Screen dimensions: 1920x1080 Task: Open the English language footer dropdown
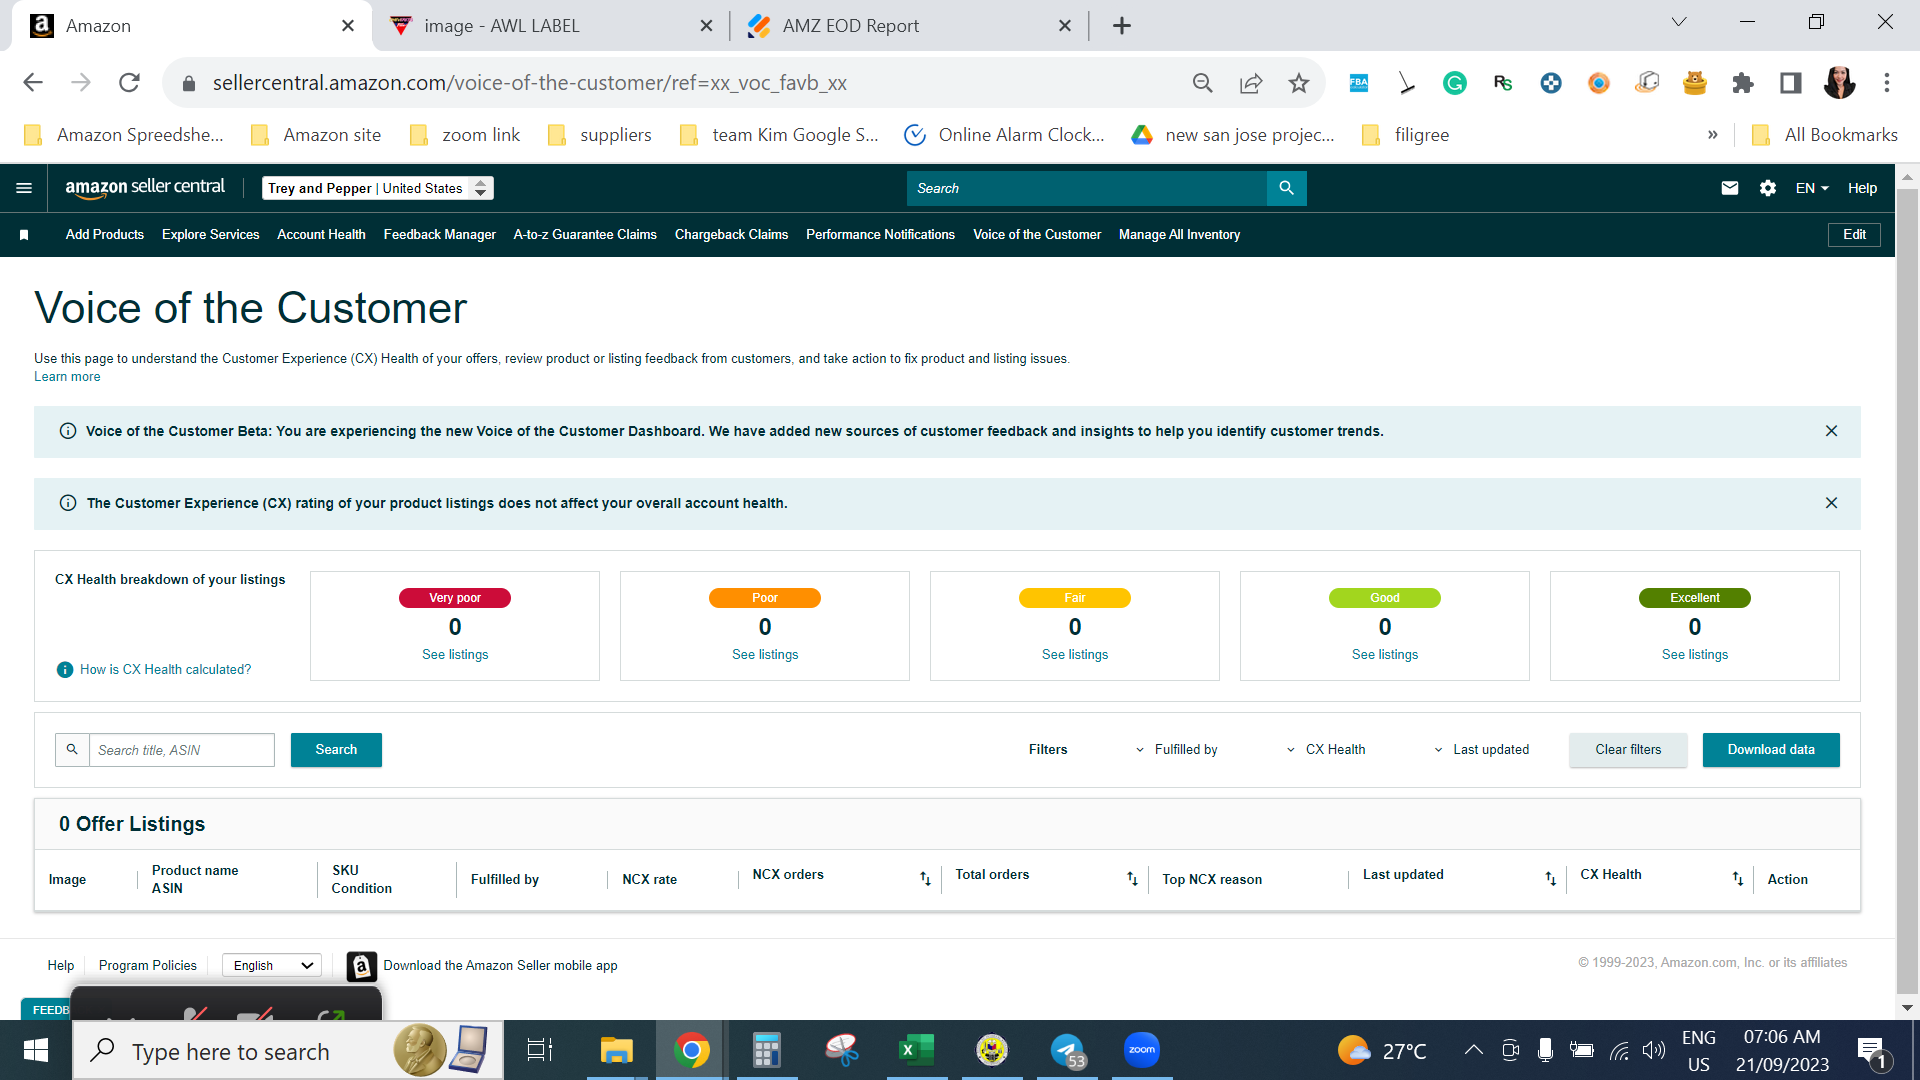tap(272, 966)
